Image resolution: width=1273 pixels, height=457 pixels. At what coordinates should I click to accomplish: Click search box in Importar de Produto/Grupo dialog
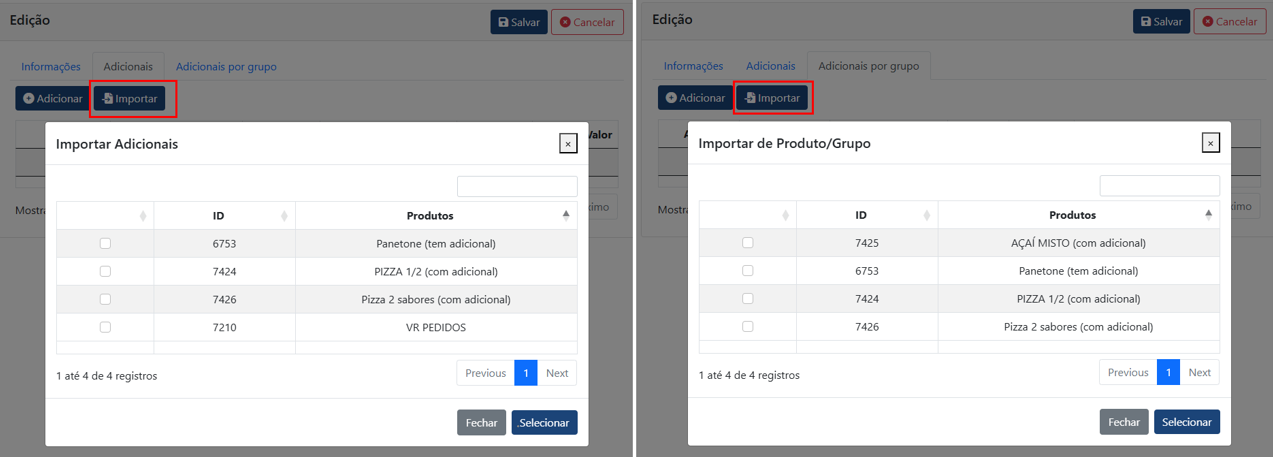(x=1159, y=186)
